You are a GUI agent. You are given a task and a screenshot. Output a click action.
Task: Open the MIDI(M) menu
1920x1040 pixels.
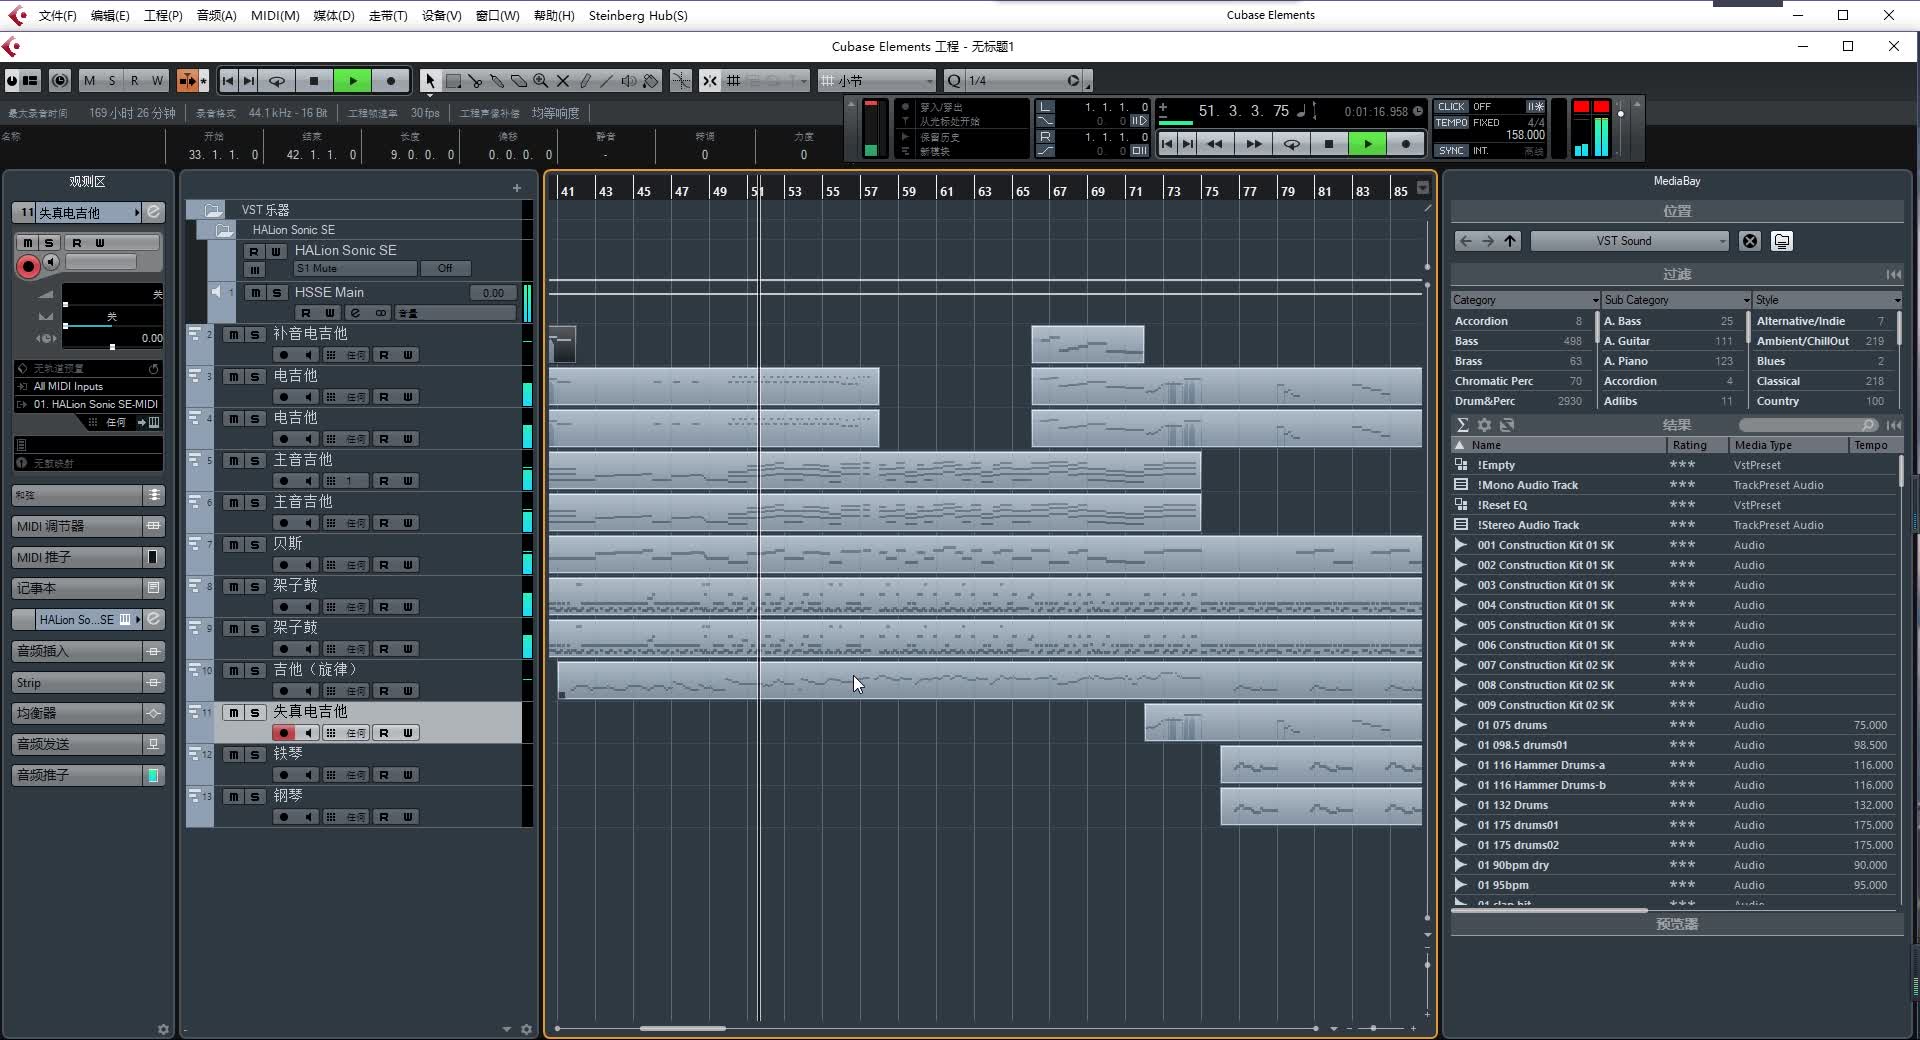(275, 15)
